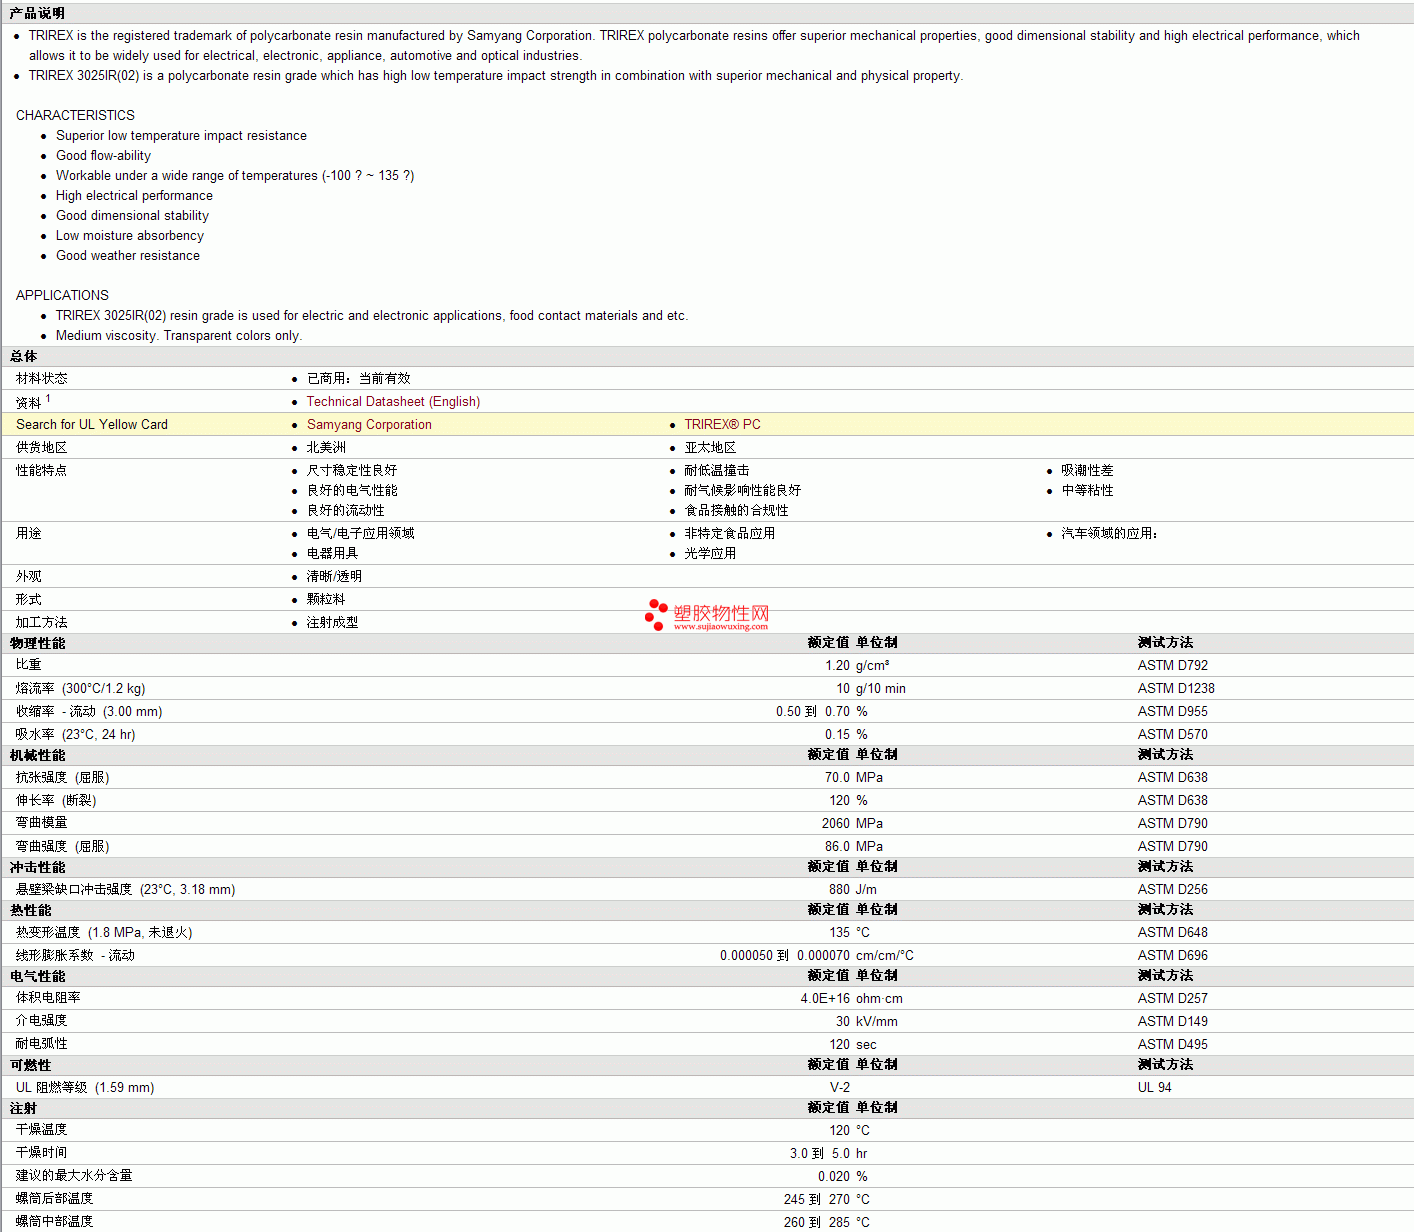Click the 注射成型 processing entry
This screenshot has height=1232, width=1414.
click(x=332, y=622)
